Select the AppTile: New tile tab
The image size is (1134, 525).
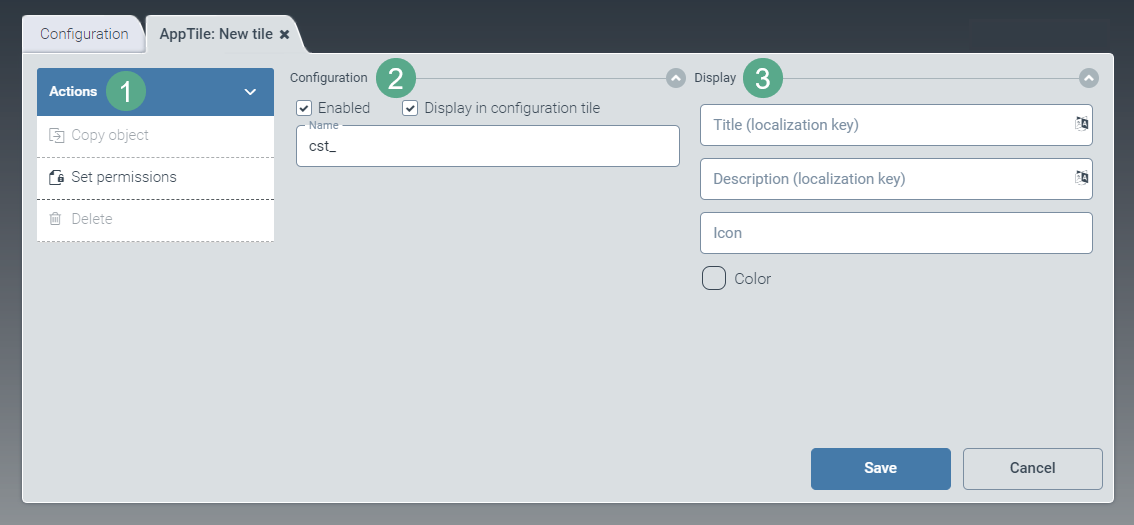215,34
